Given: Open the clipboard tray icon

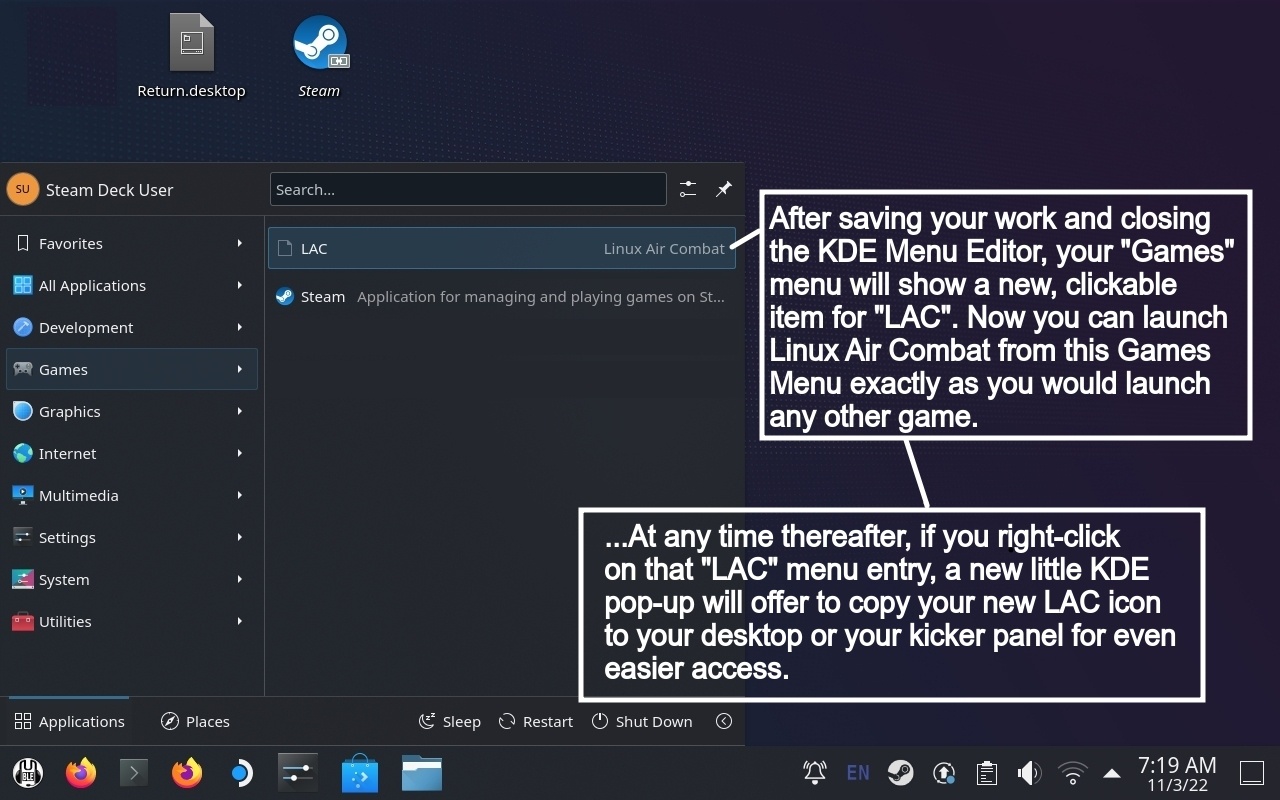Looking at the screenshot, I should click(987, 772).
